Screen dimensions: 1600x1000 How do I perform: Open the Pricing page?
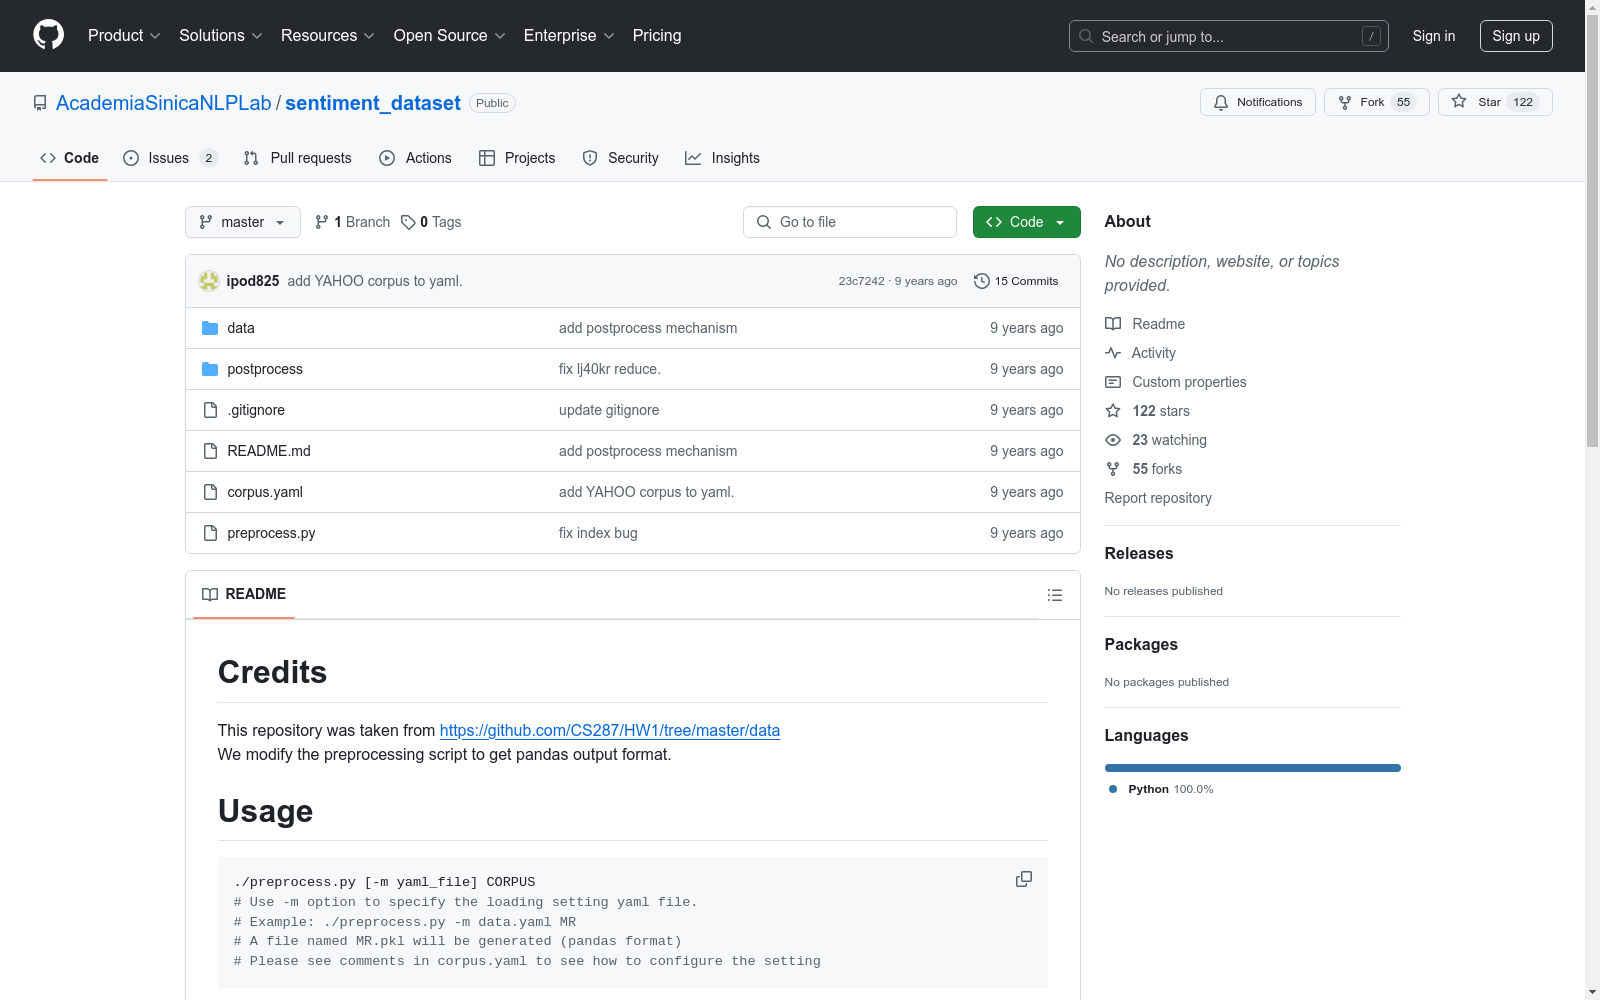[657, 35]
